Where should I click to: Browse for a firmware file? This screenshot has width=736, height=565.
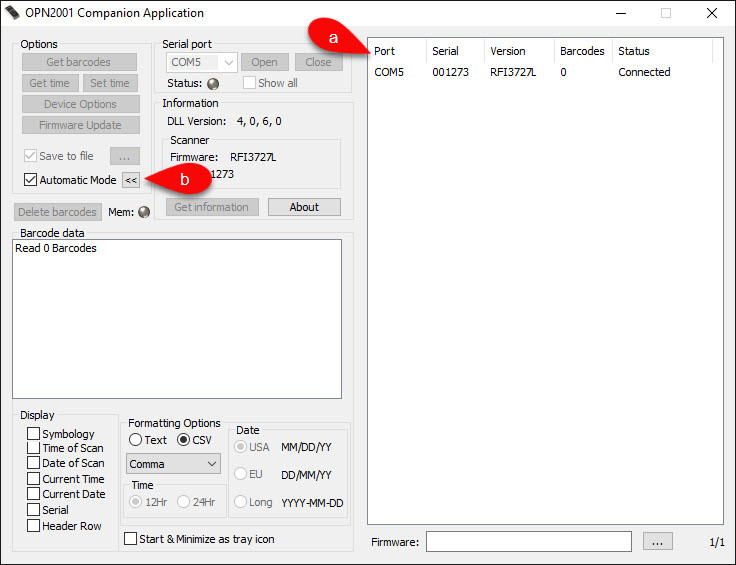tap(658, 542)
